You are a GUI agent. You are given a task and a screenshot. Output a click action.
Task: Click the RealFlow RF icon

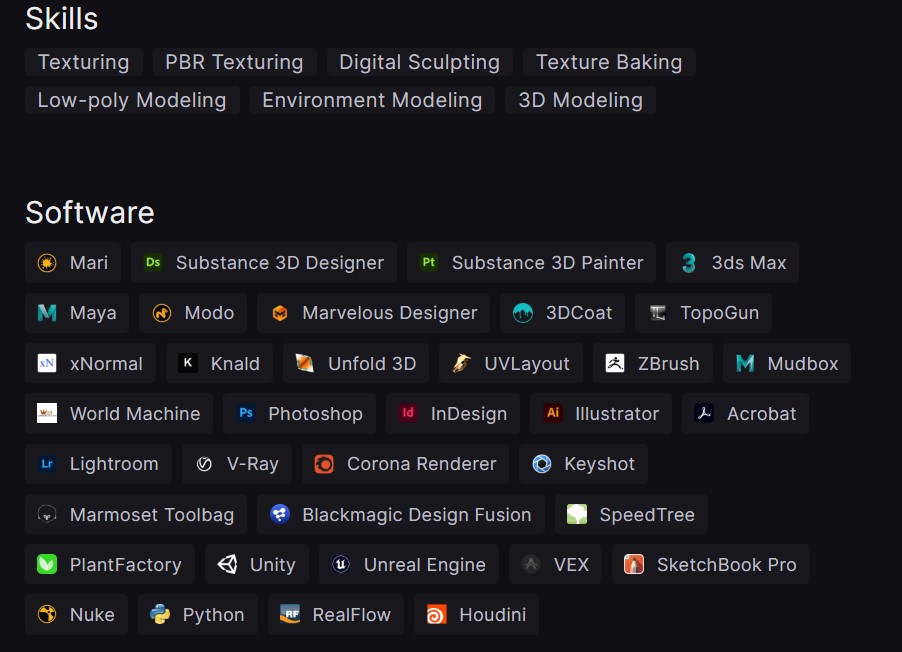point(290,615)
